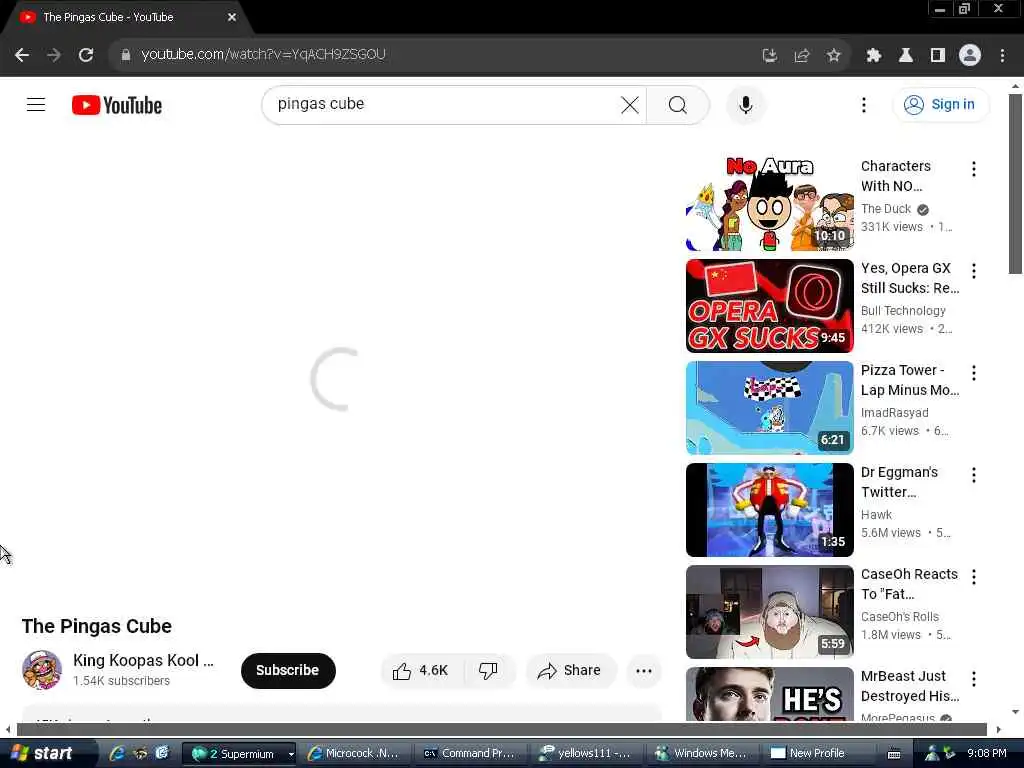
Task: Open the Chrome labs flask icon
Action: pos(906,56)
